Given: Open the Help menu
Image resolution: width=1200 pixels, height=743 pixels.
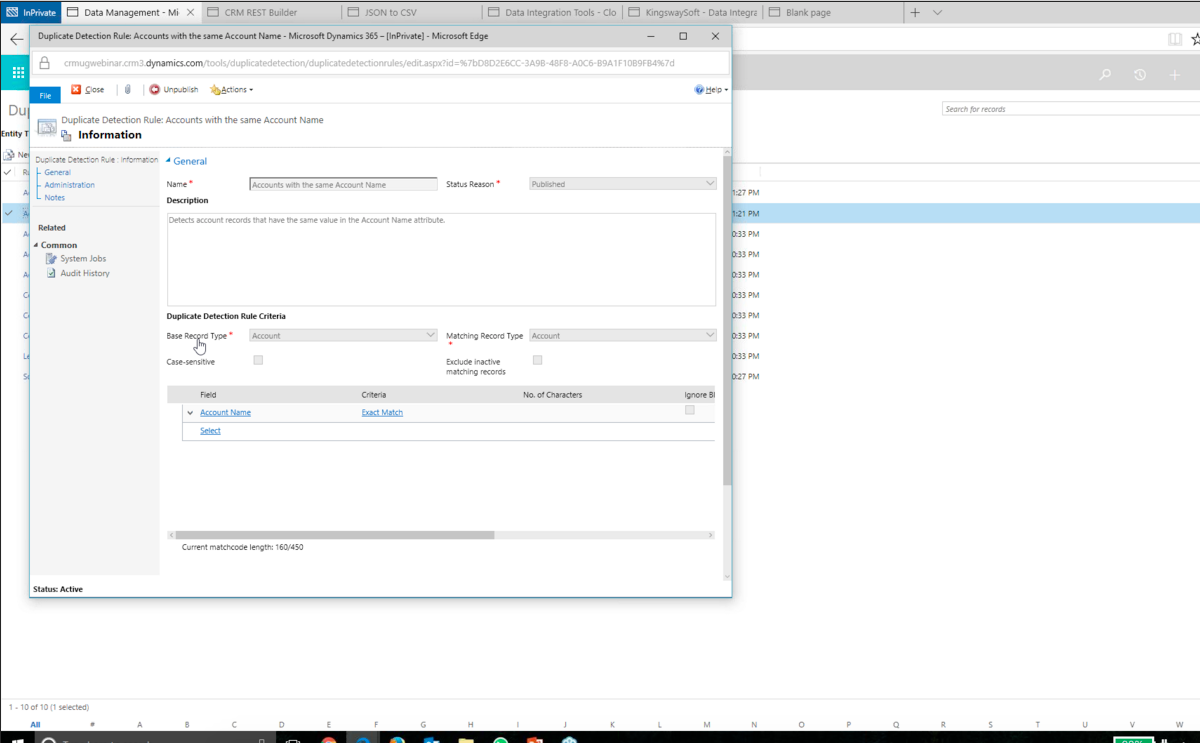Looking at the screenshot, I should click(711, 90).
